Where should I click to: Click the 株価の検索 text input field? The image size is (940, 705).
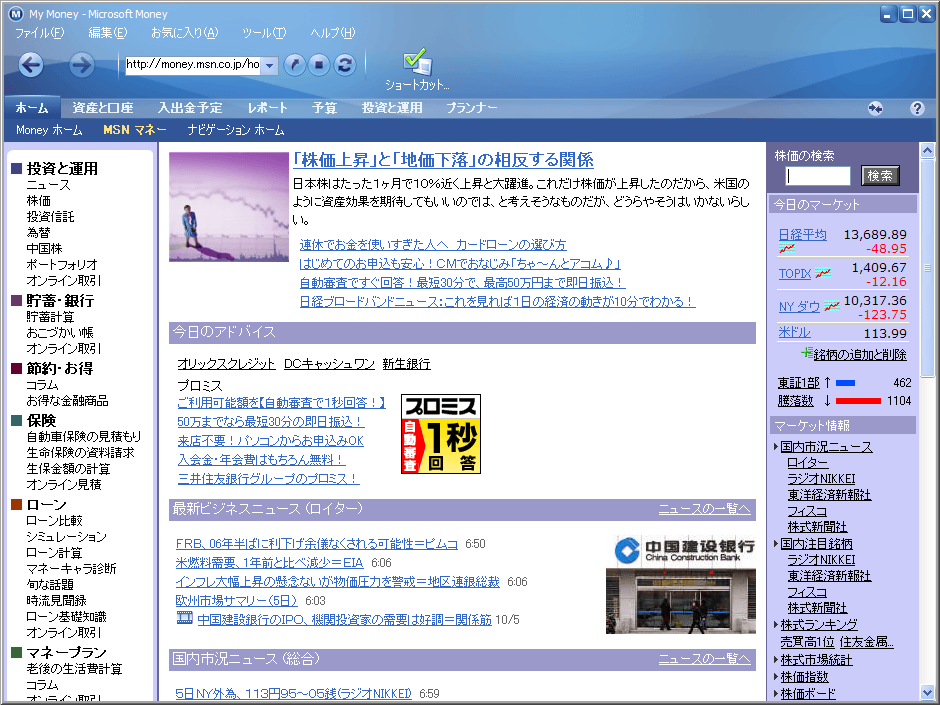818,176
